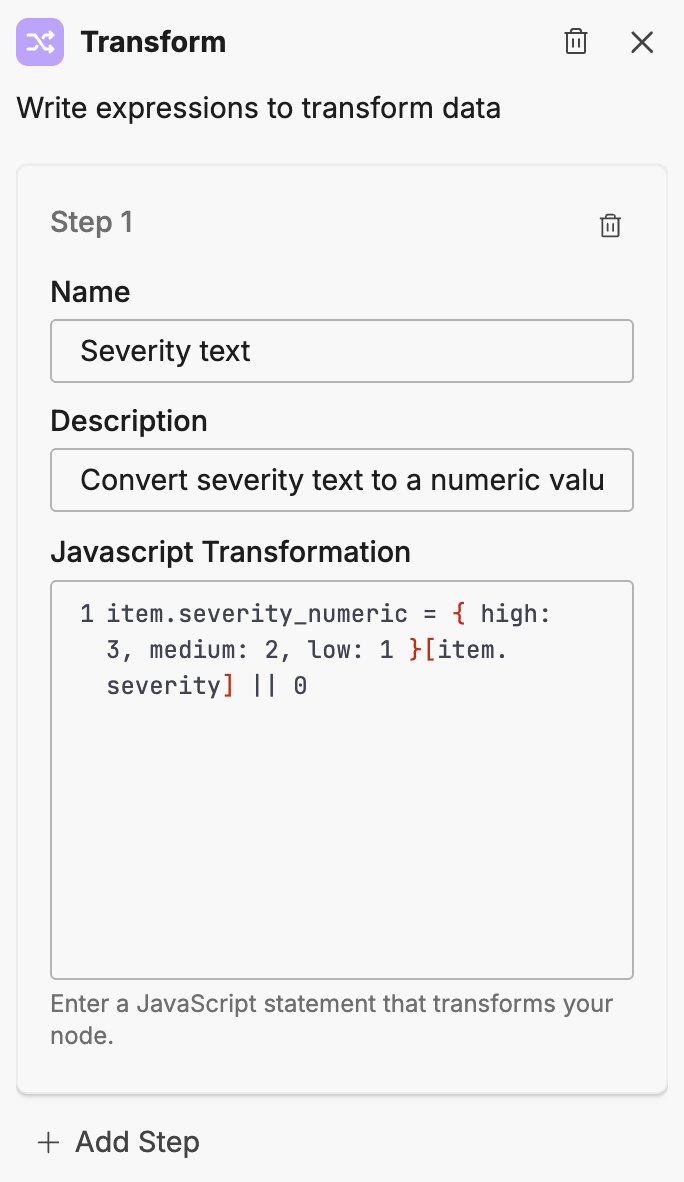Viewport: 684px width, 1182px height.
Task: Click the Javascript Transformation label
Action: 232,552
